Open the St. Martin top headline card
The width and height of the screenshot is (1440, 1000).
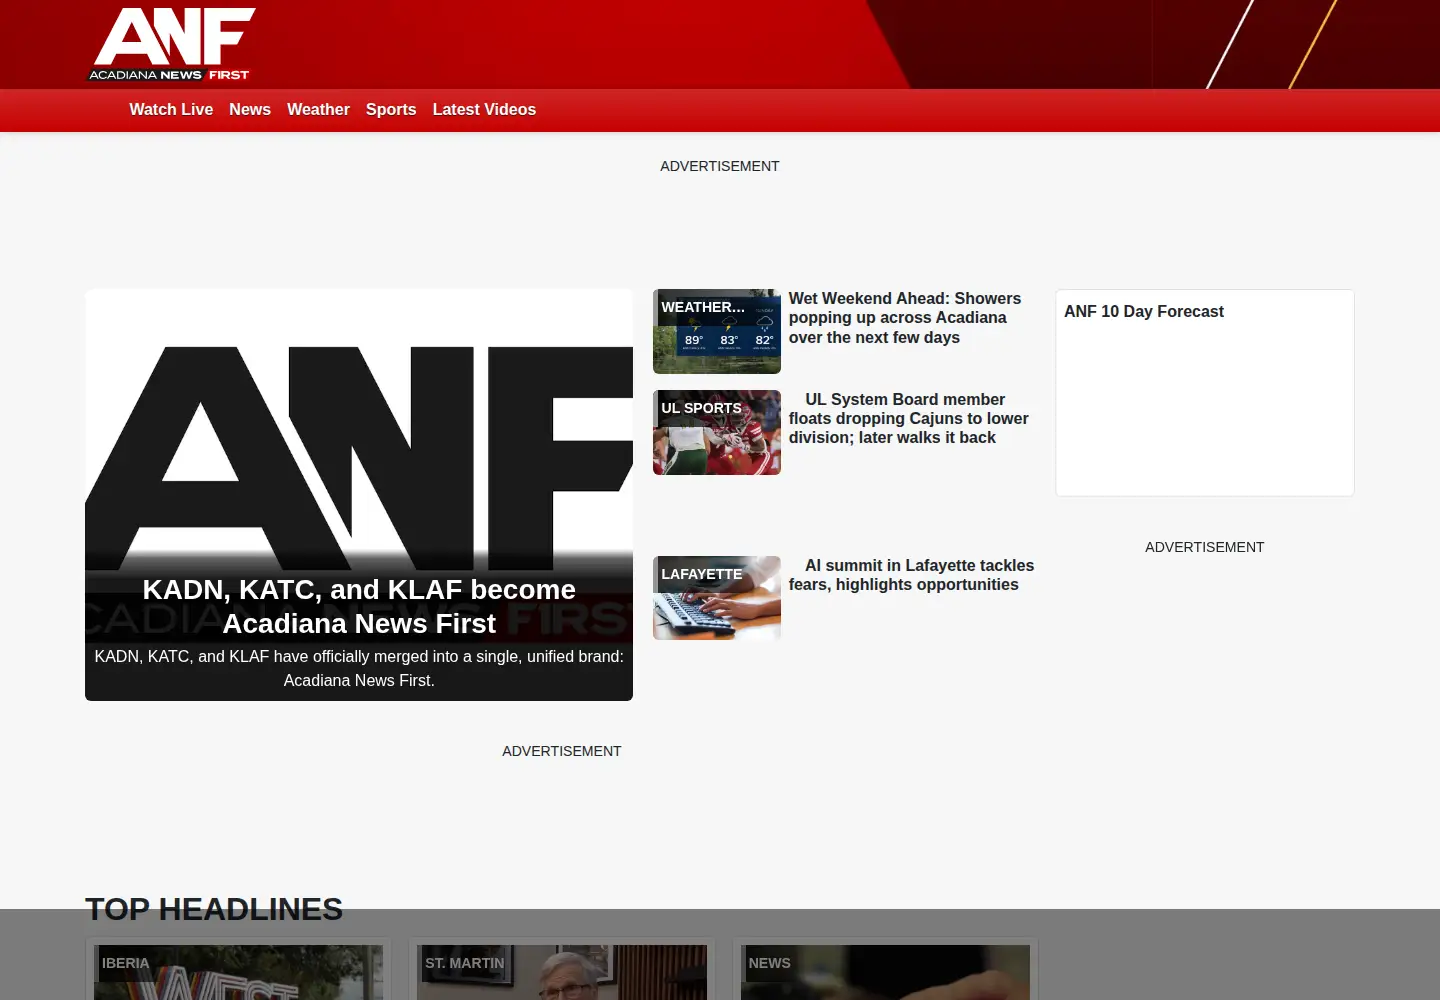click(562, 970)
